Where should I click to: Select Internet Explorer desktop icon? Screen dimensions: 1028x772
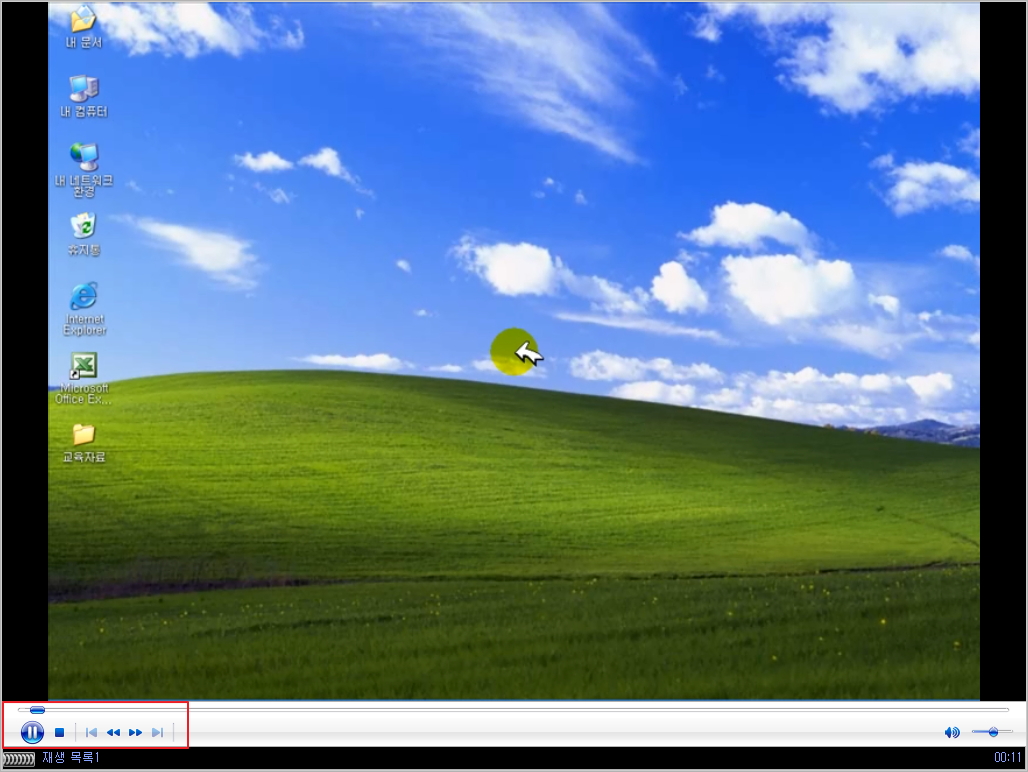84,309
